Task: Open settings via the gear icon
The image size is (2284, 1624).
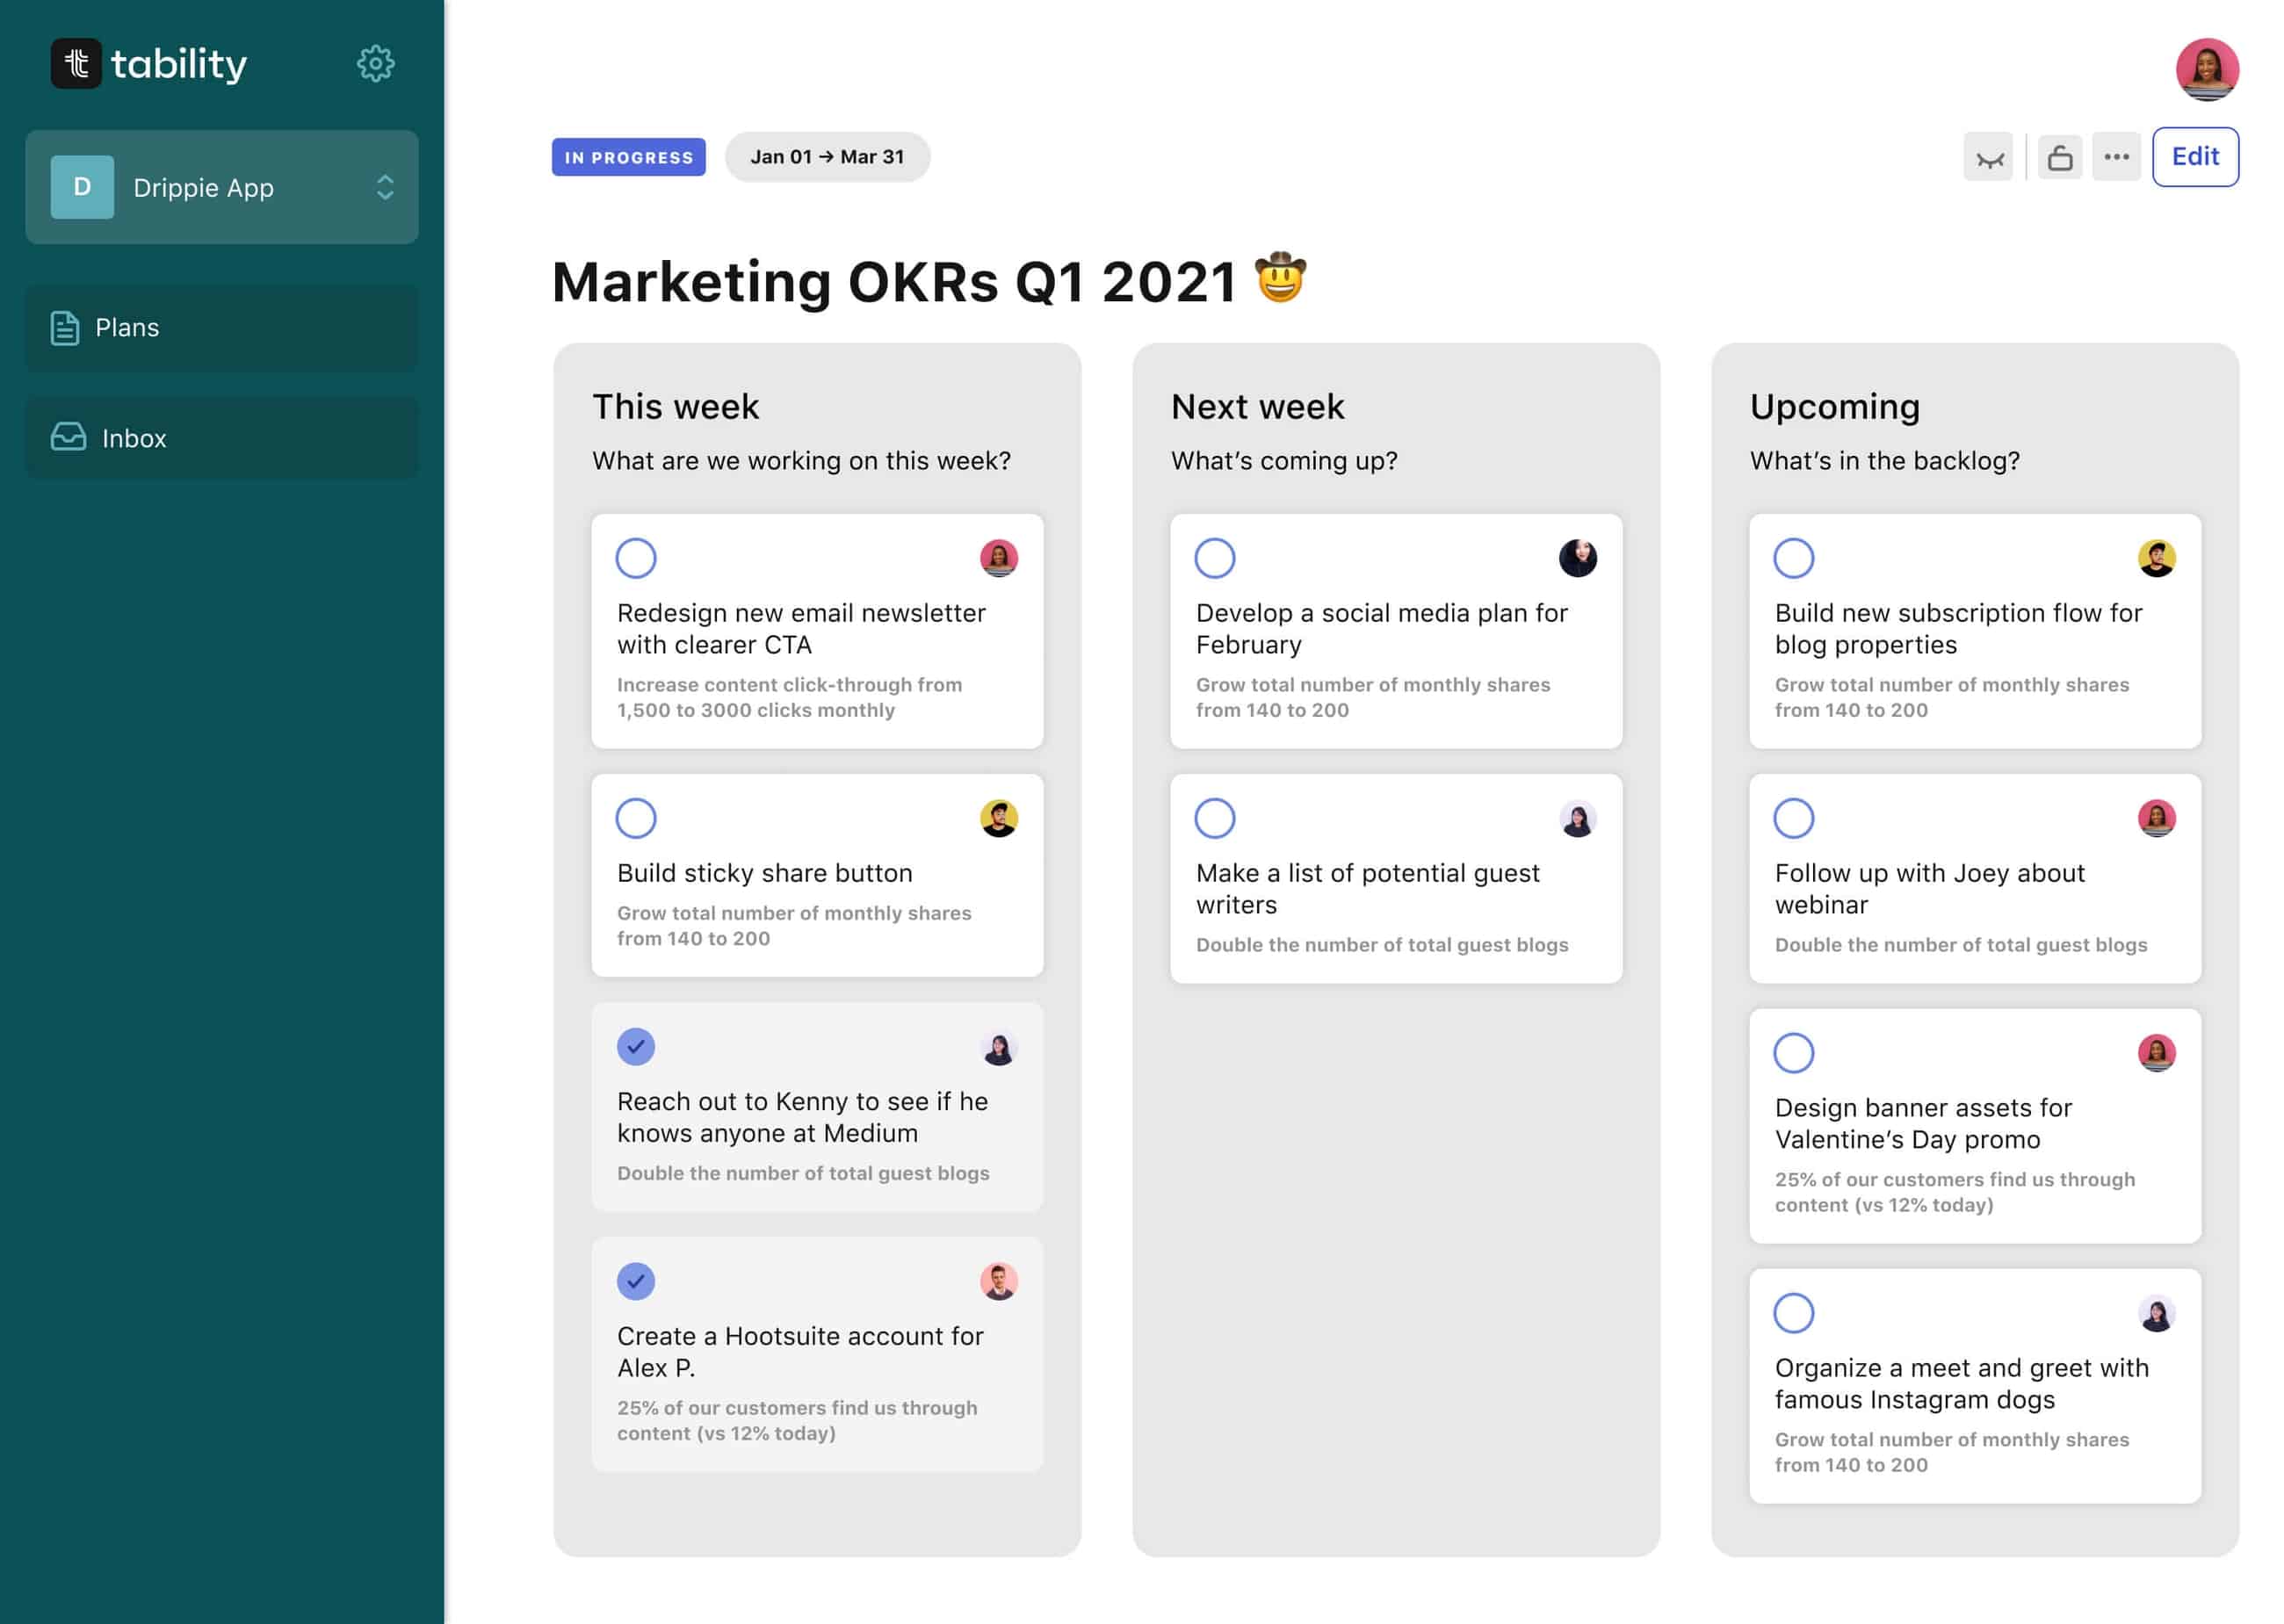Action: (375, 64)
